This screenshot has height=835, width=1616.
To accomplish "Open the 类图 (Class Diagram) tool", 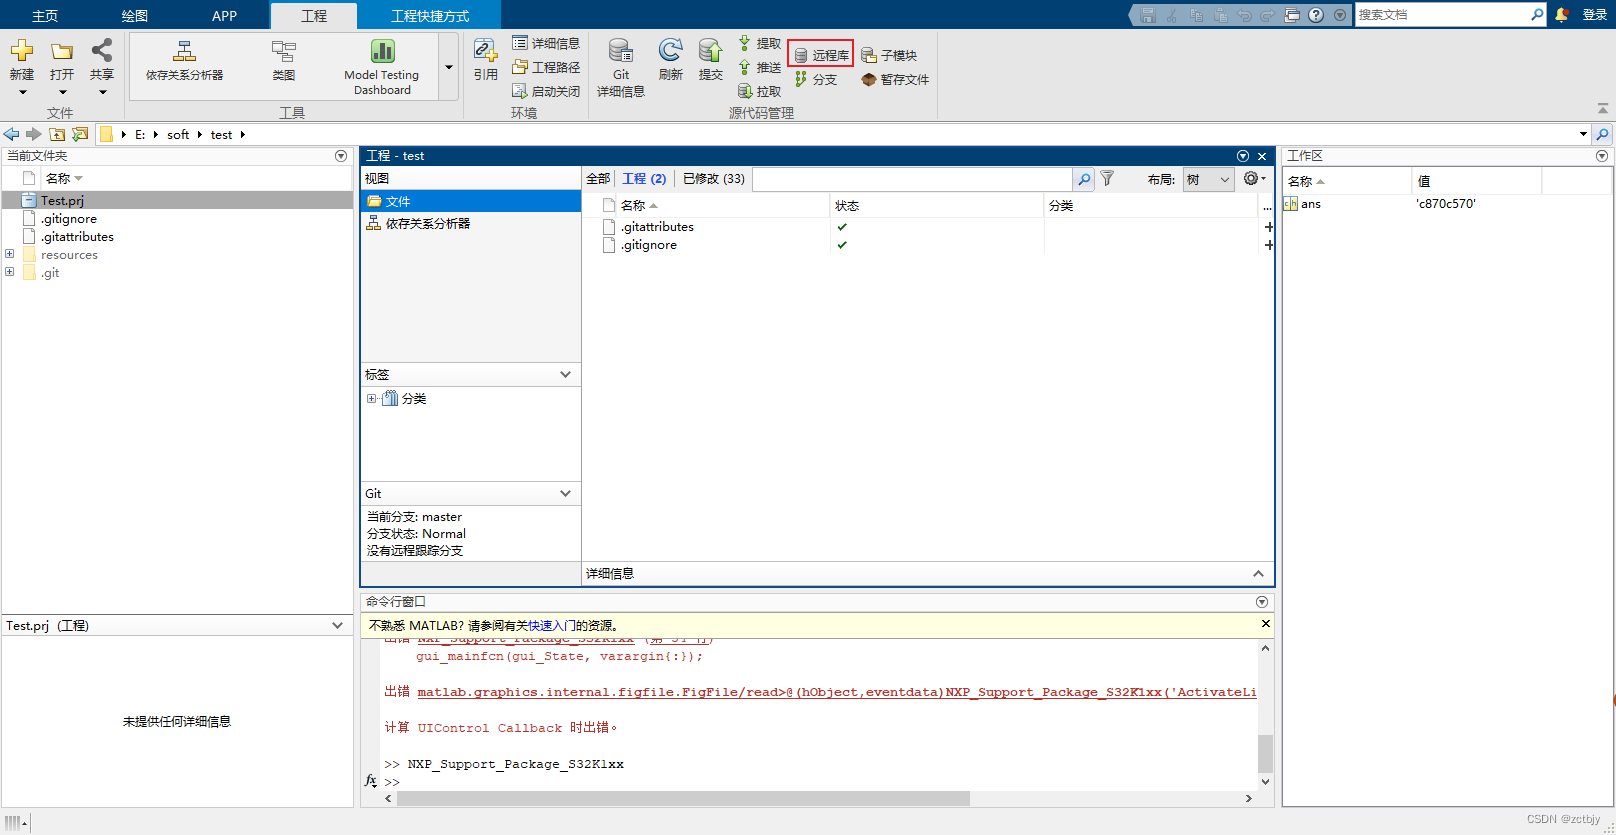I will pos(284,61).
